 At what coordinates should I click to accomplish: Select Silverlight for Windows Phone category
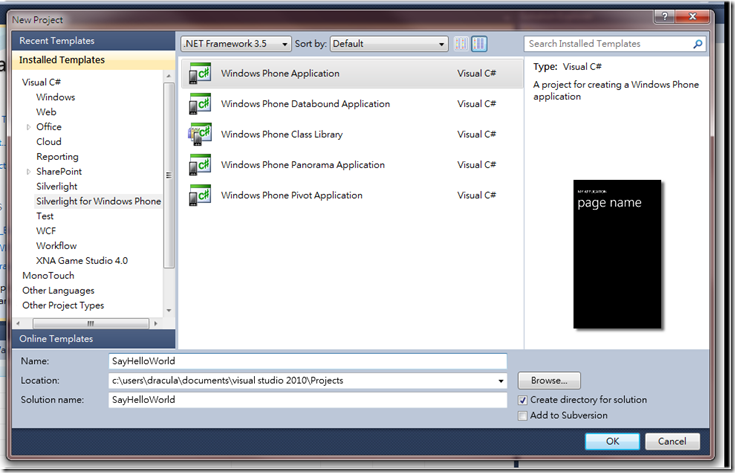click(x=98, y=201)
